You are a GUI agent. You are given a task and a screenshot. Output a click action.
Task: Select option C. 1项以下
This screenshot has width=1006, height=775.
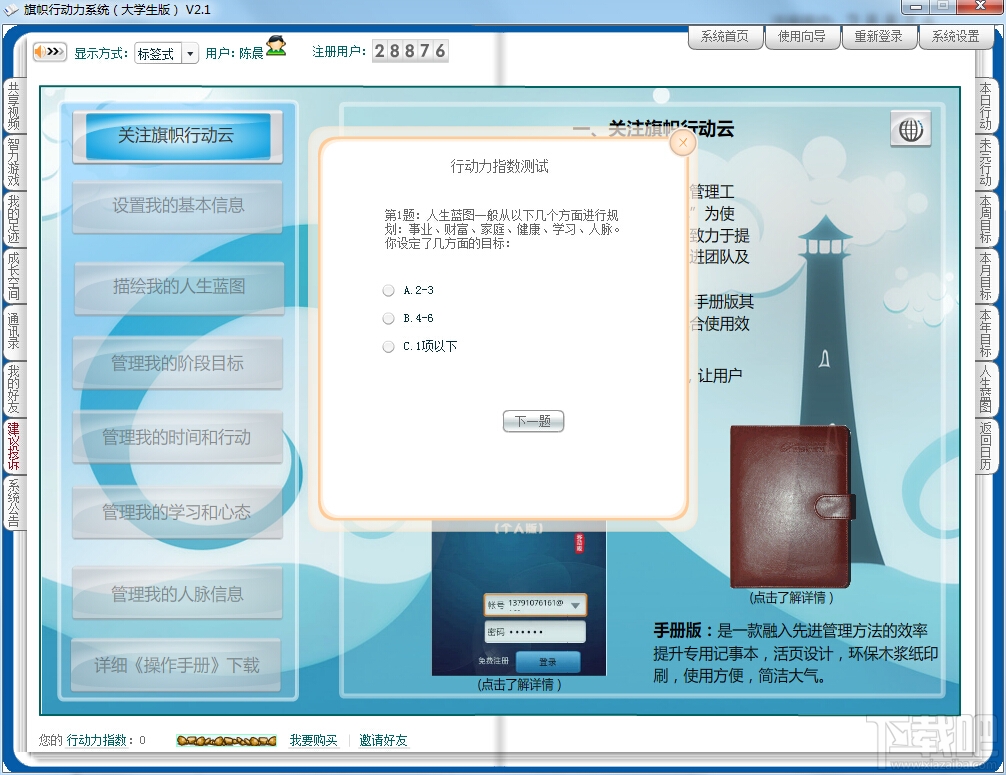tap(388, 346)
